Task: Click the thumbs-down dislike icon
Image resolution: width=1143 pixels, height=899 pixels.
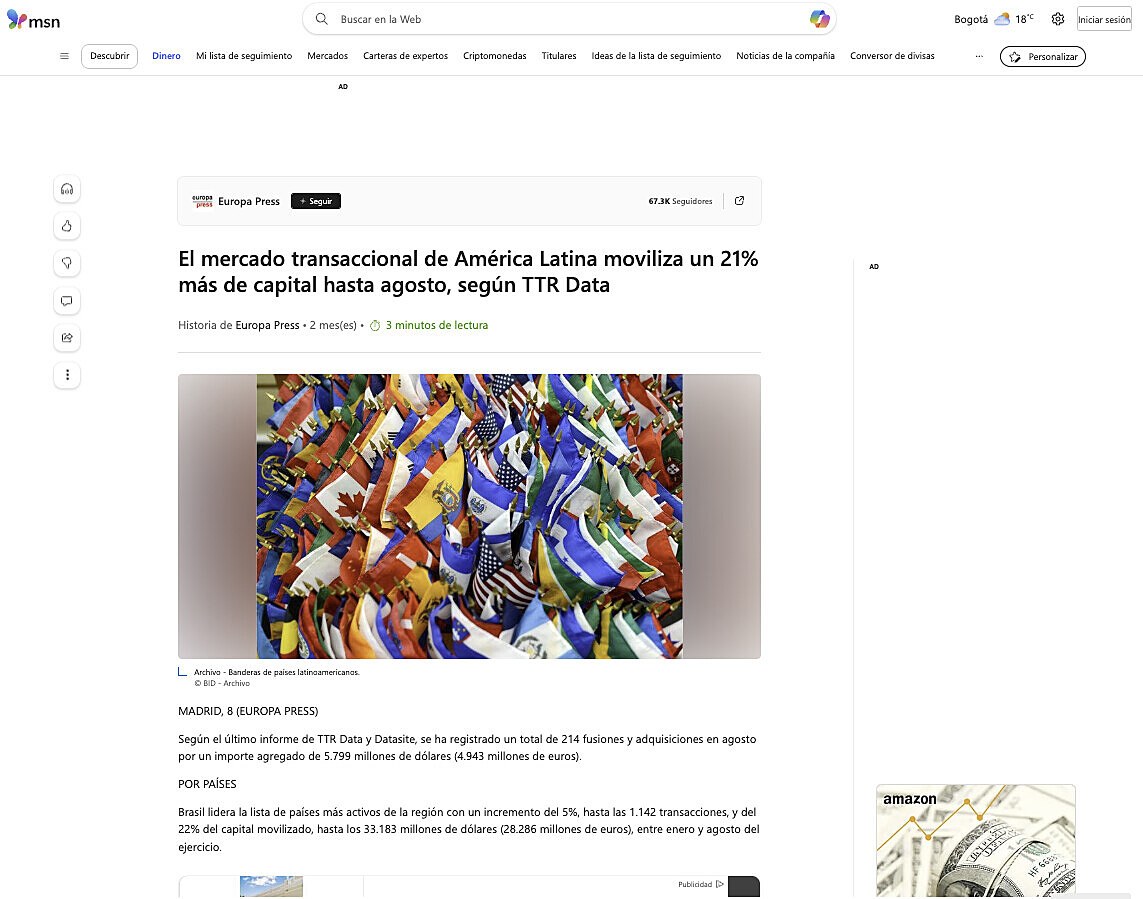Action: [x=67, y=263]
